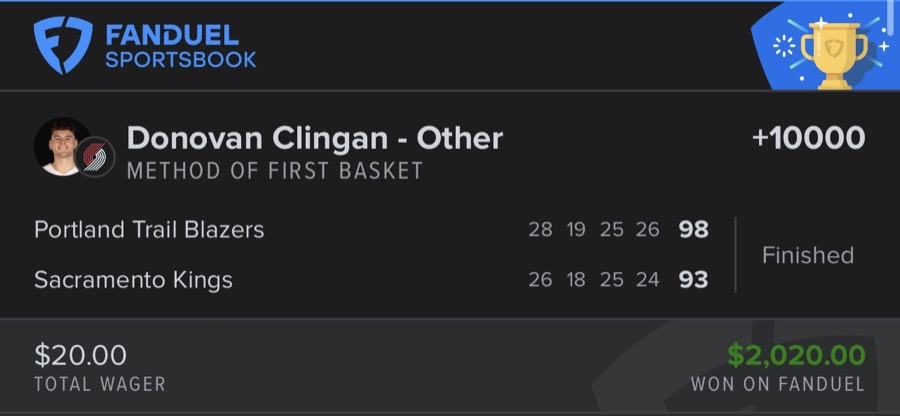Select the Sacramento Kings team name
Image resolution: width=900 pixels, height=416 pixels.
(133, 280)
